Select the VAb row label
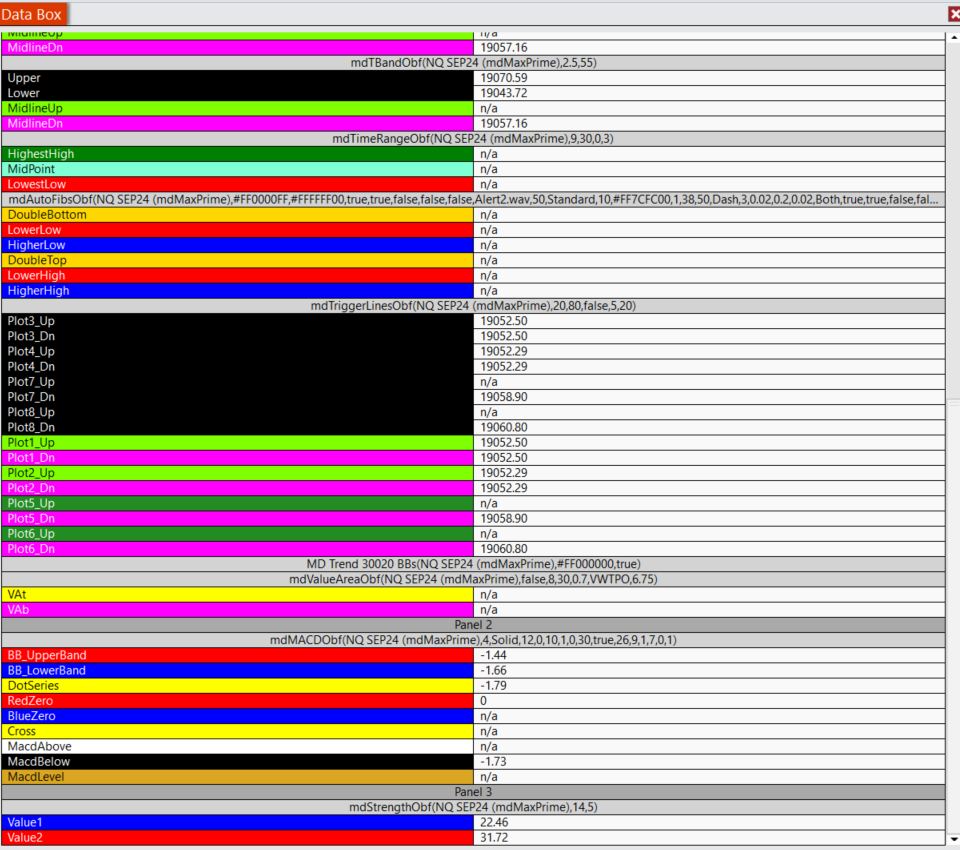Viewport: 960px width, 850px height. pos(238,609)
